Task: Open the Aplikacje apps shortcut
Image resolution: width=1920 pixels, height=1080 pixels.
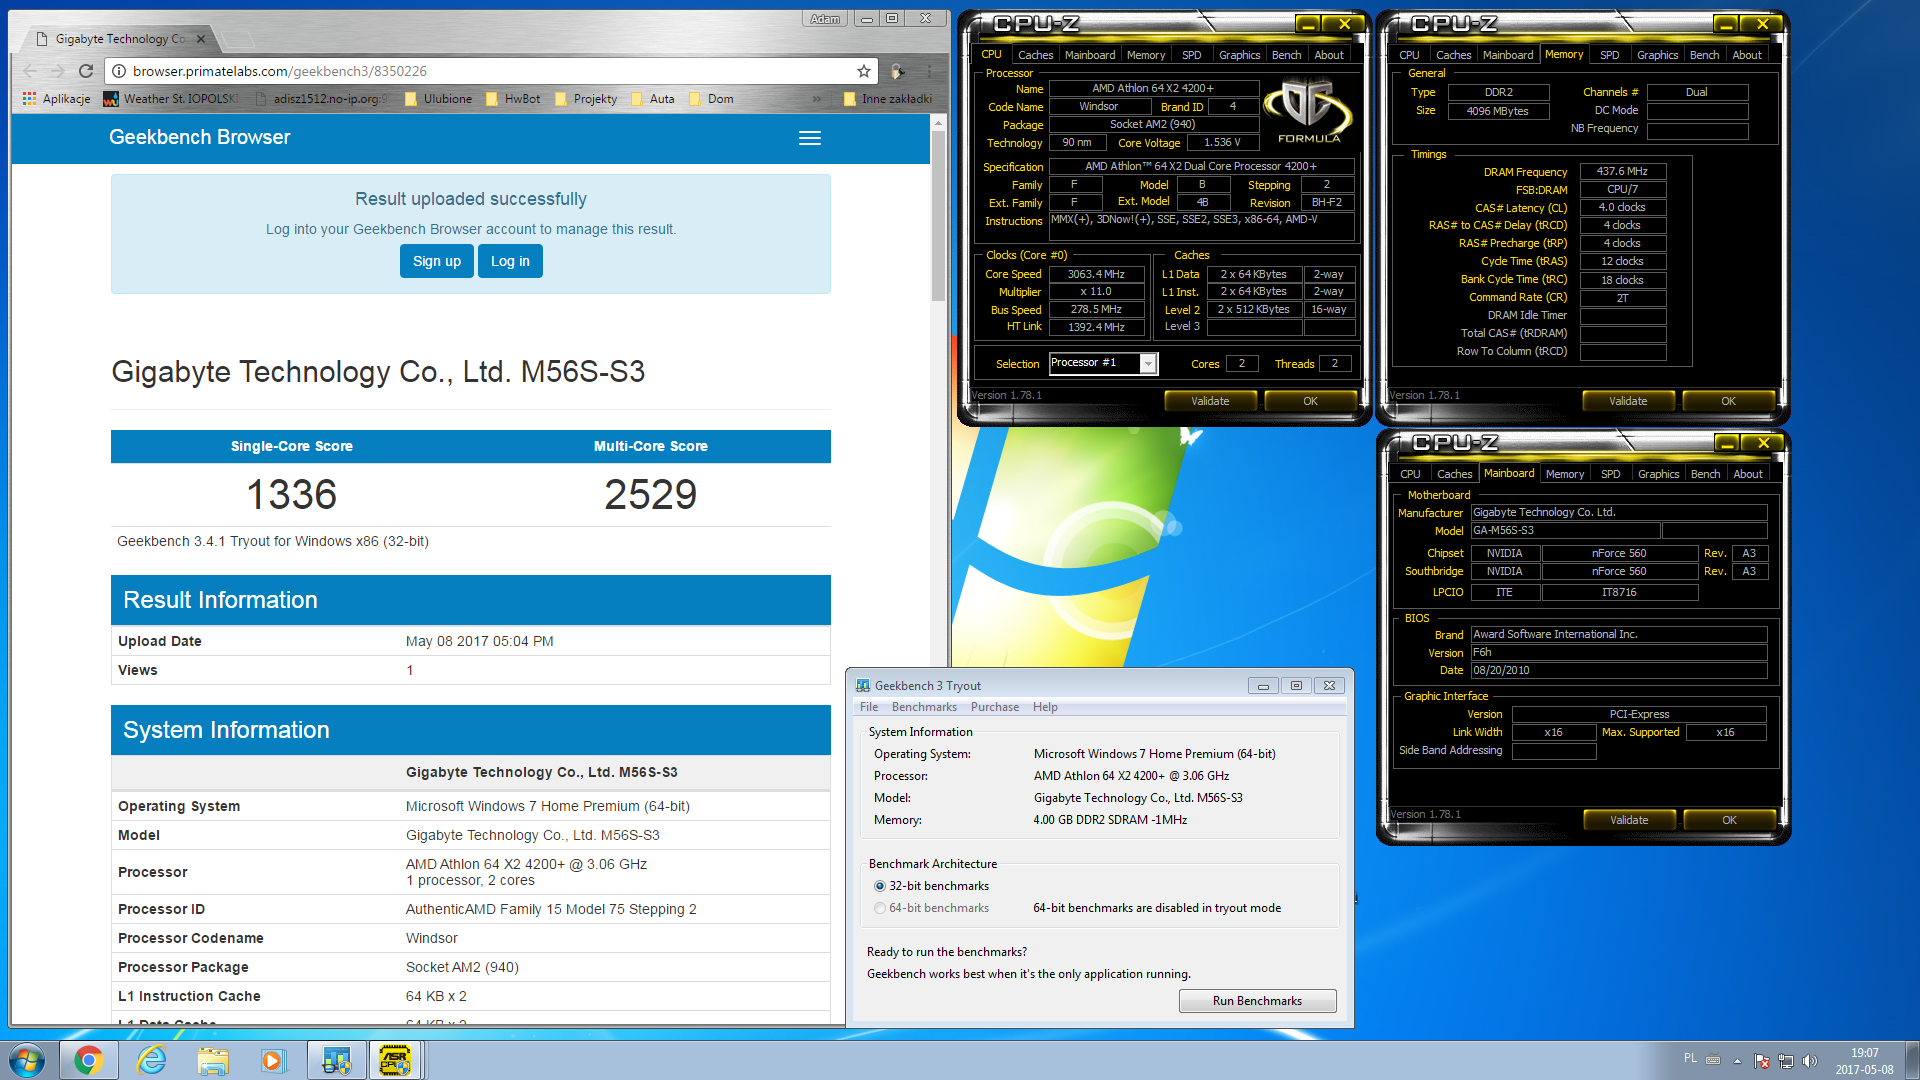Action: 57,99
